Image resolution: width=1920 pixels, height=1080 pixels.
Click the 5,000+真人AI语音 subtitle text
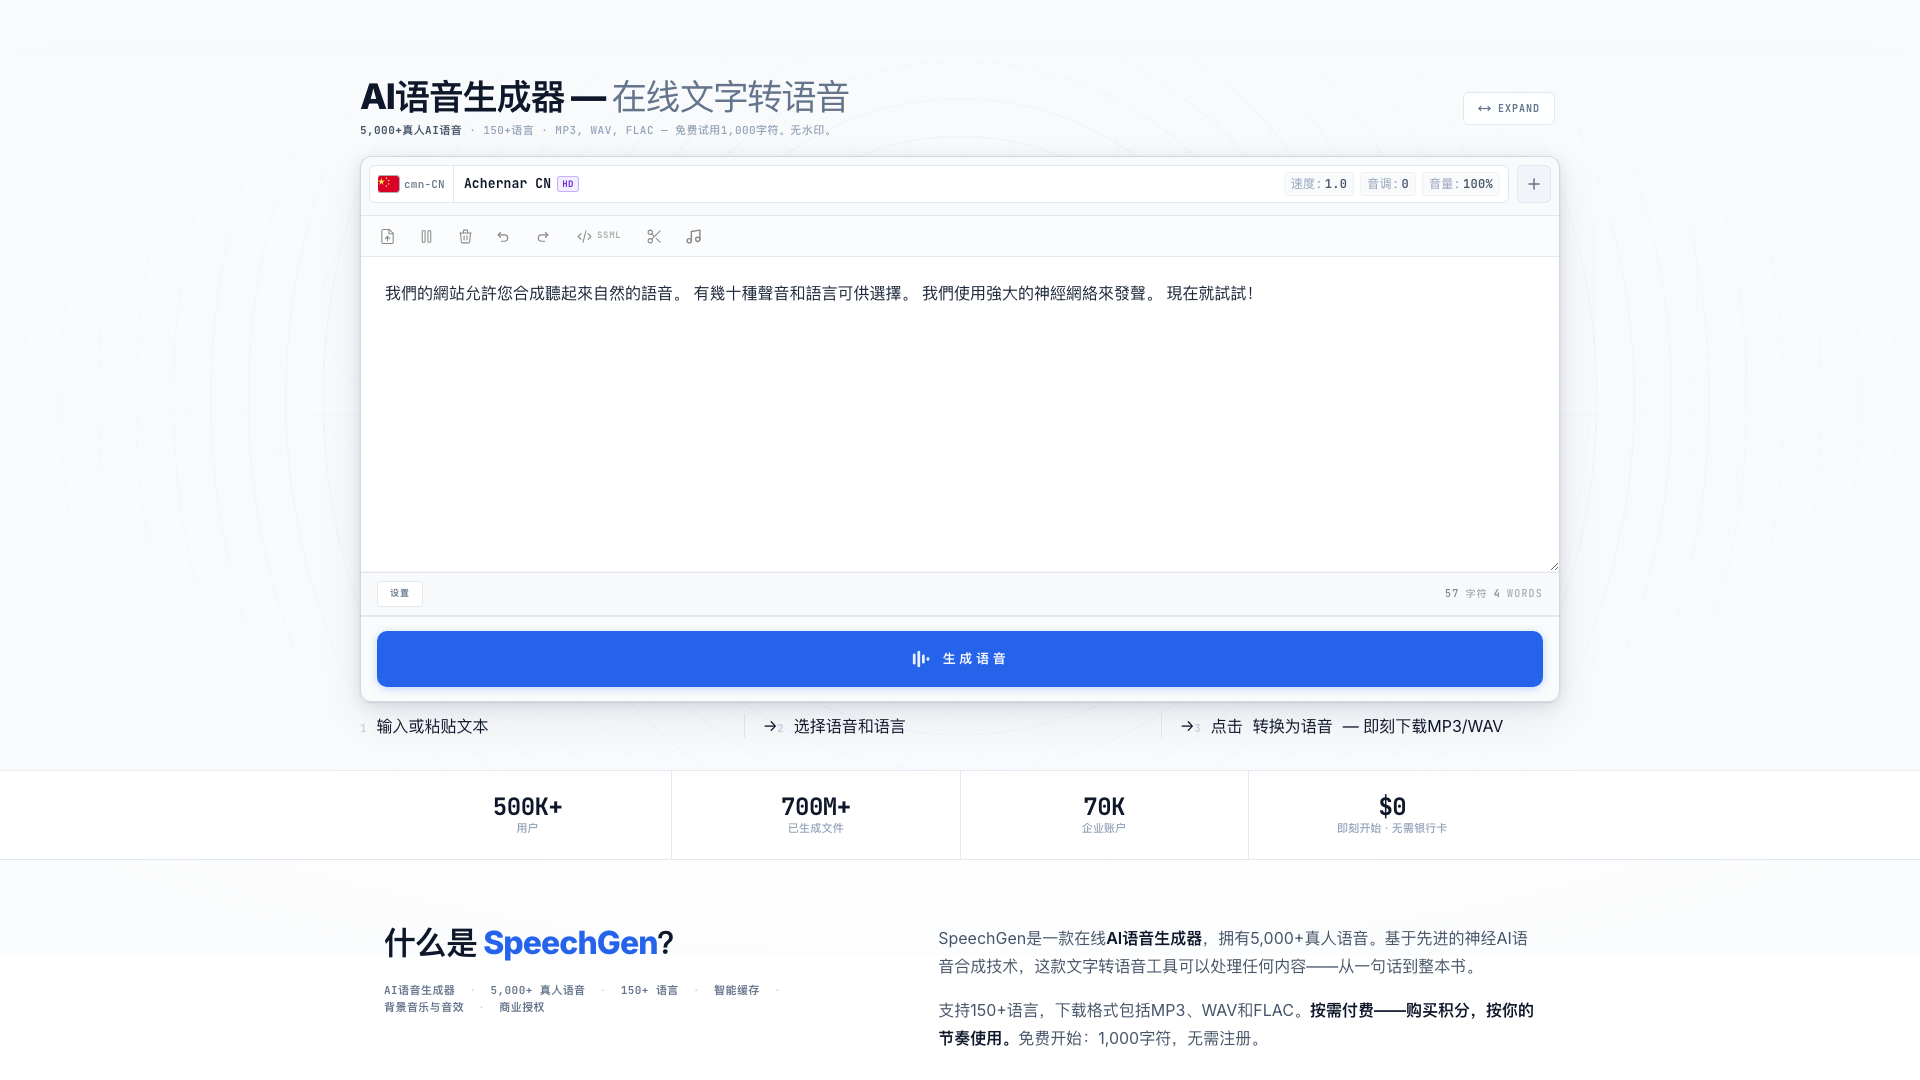point(411,131)
